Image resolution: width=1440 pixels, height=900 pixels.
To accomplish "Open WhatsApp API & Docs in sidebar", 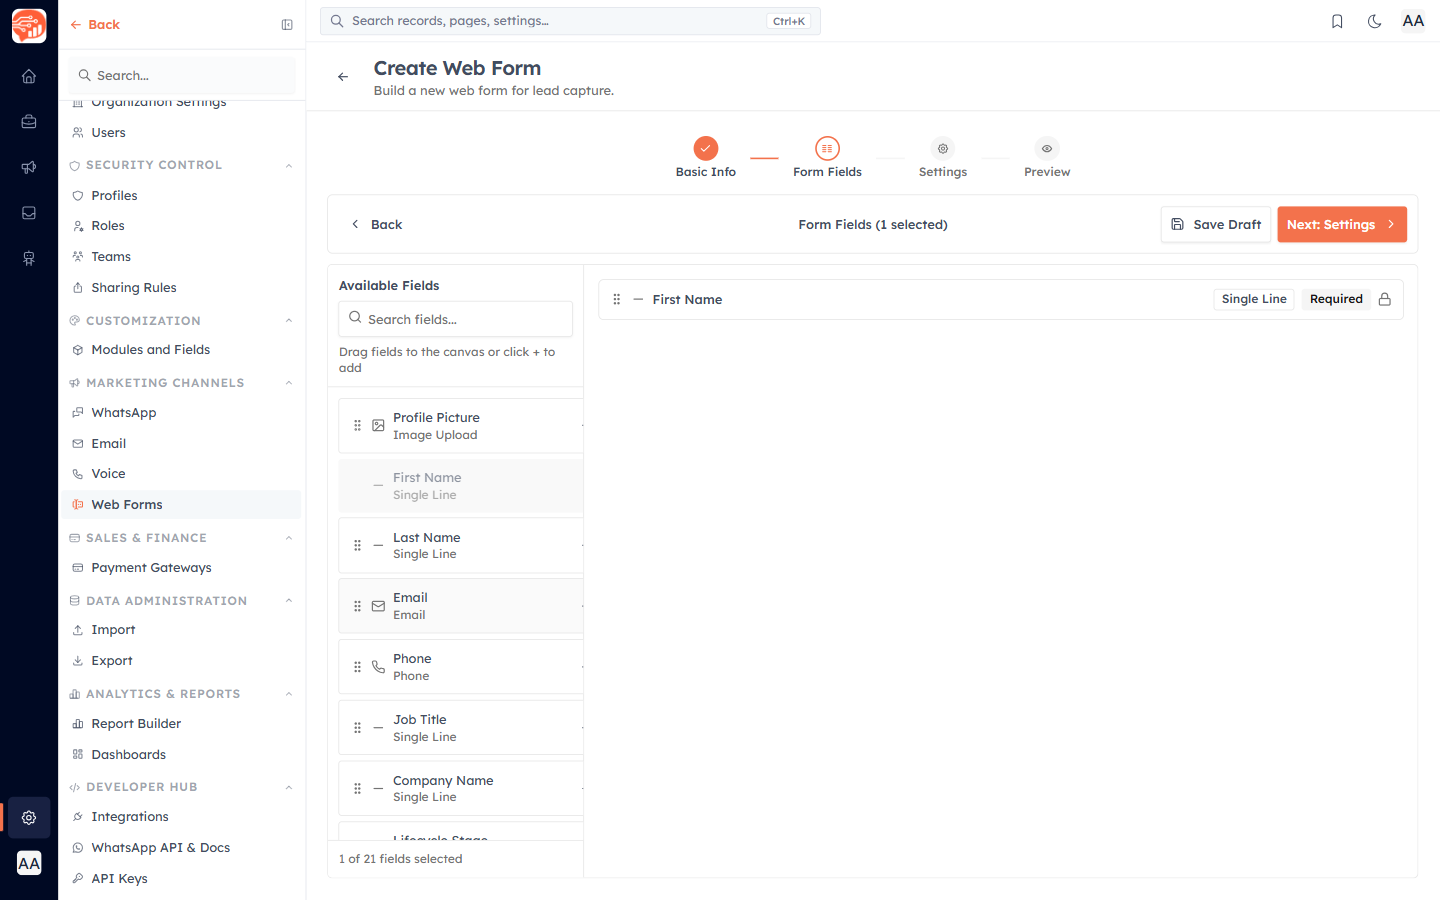I will tap(181, 848).
